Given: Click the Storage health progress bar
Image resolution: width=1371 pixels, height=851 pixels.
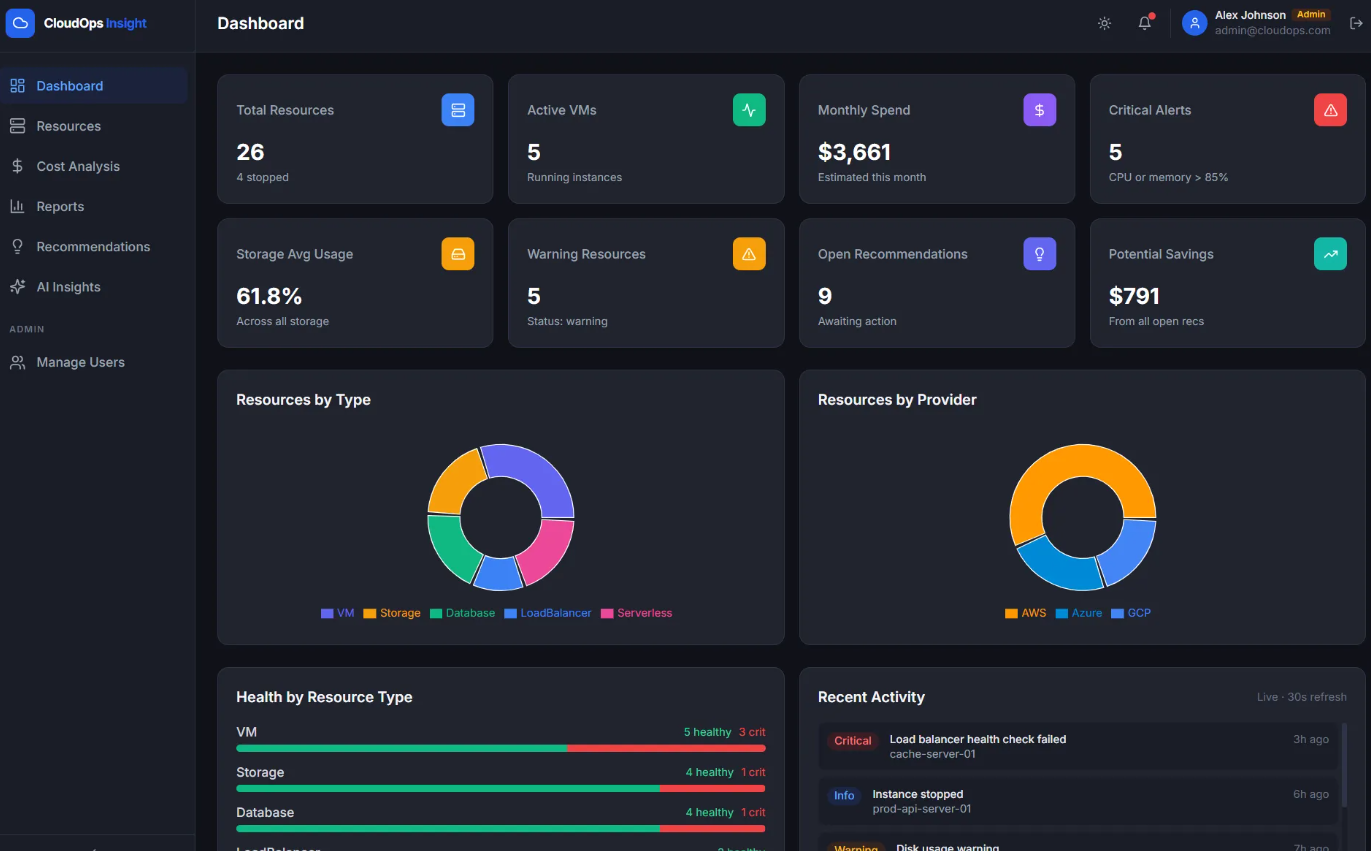Looking at the screenshot, I should tap(501, 788).
